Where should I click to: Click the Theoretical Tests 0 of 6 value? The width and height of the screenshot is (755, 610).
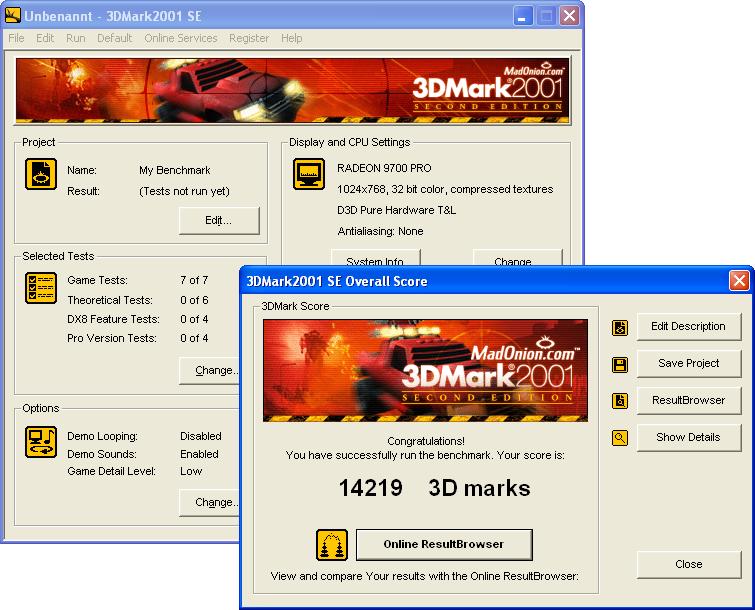[x=194, y=300]
